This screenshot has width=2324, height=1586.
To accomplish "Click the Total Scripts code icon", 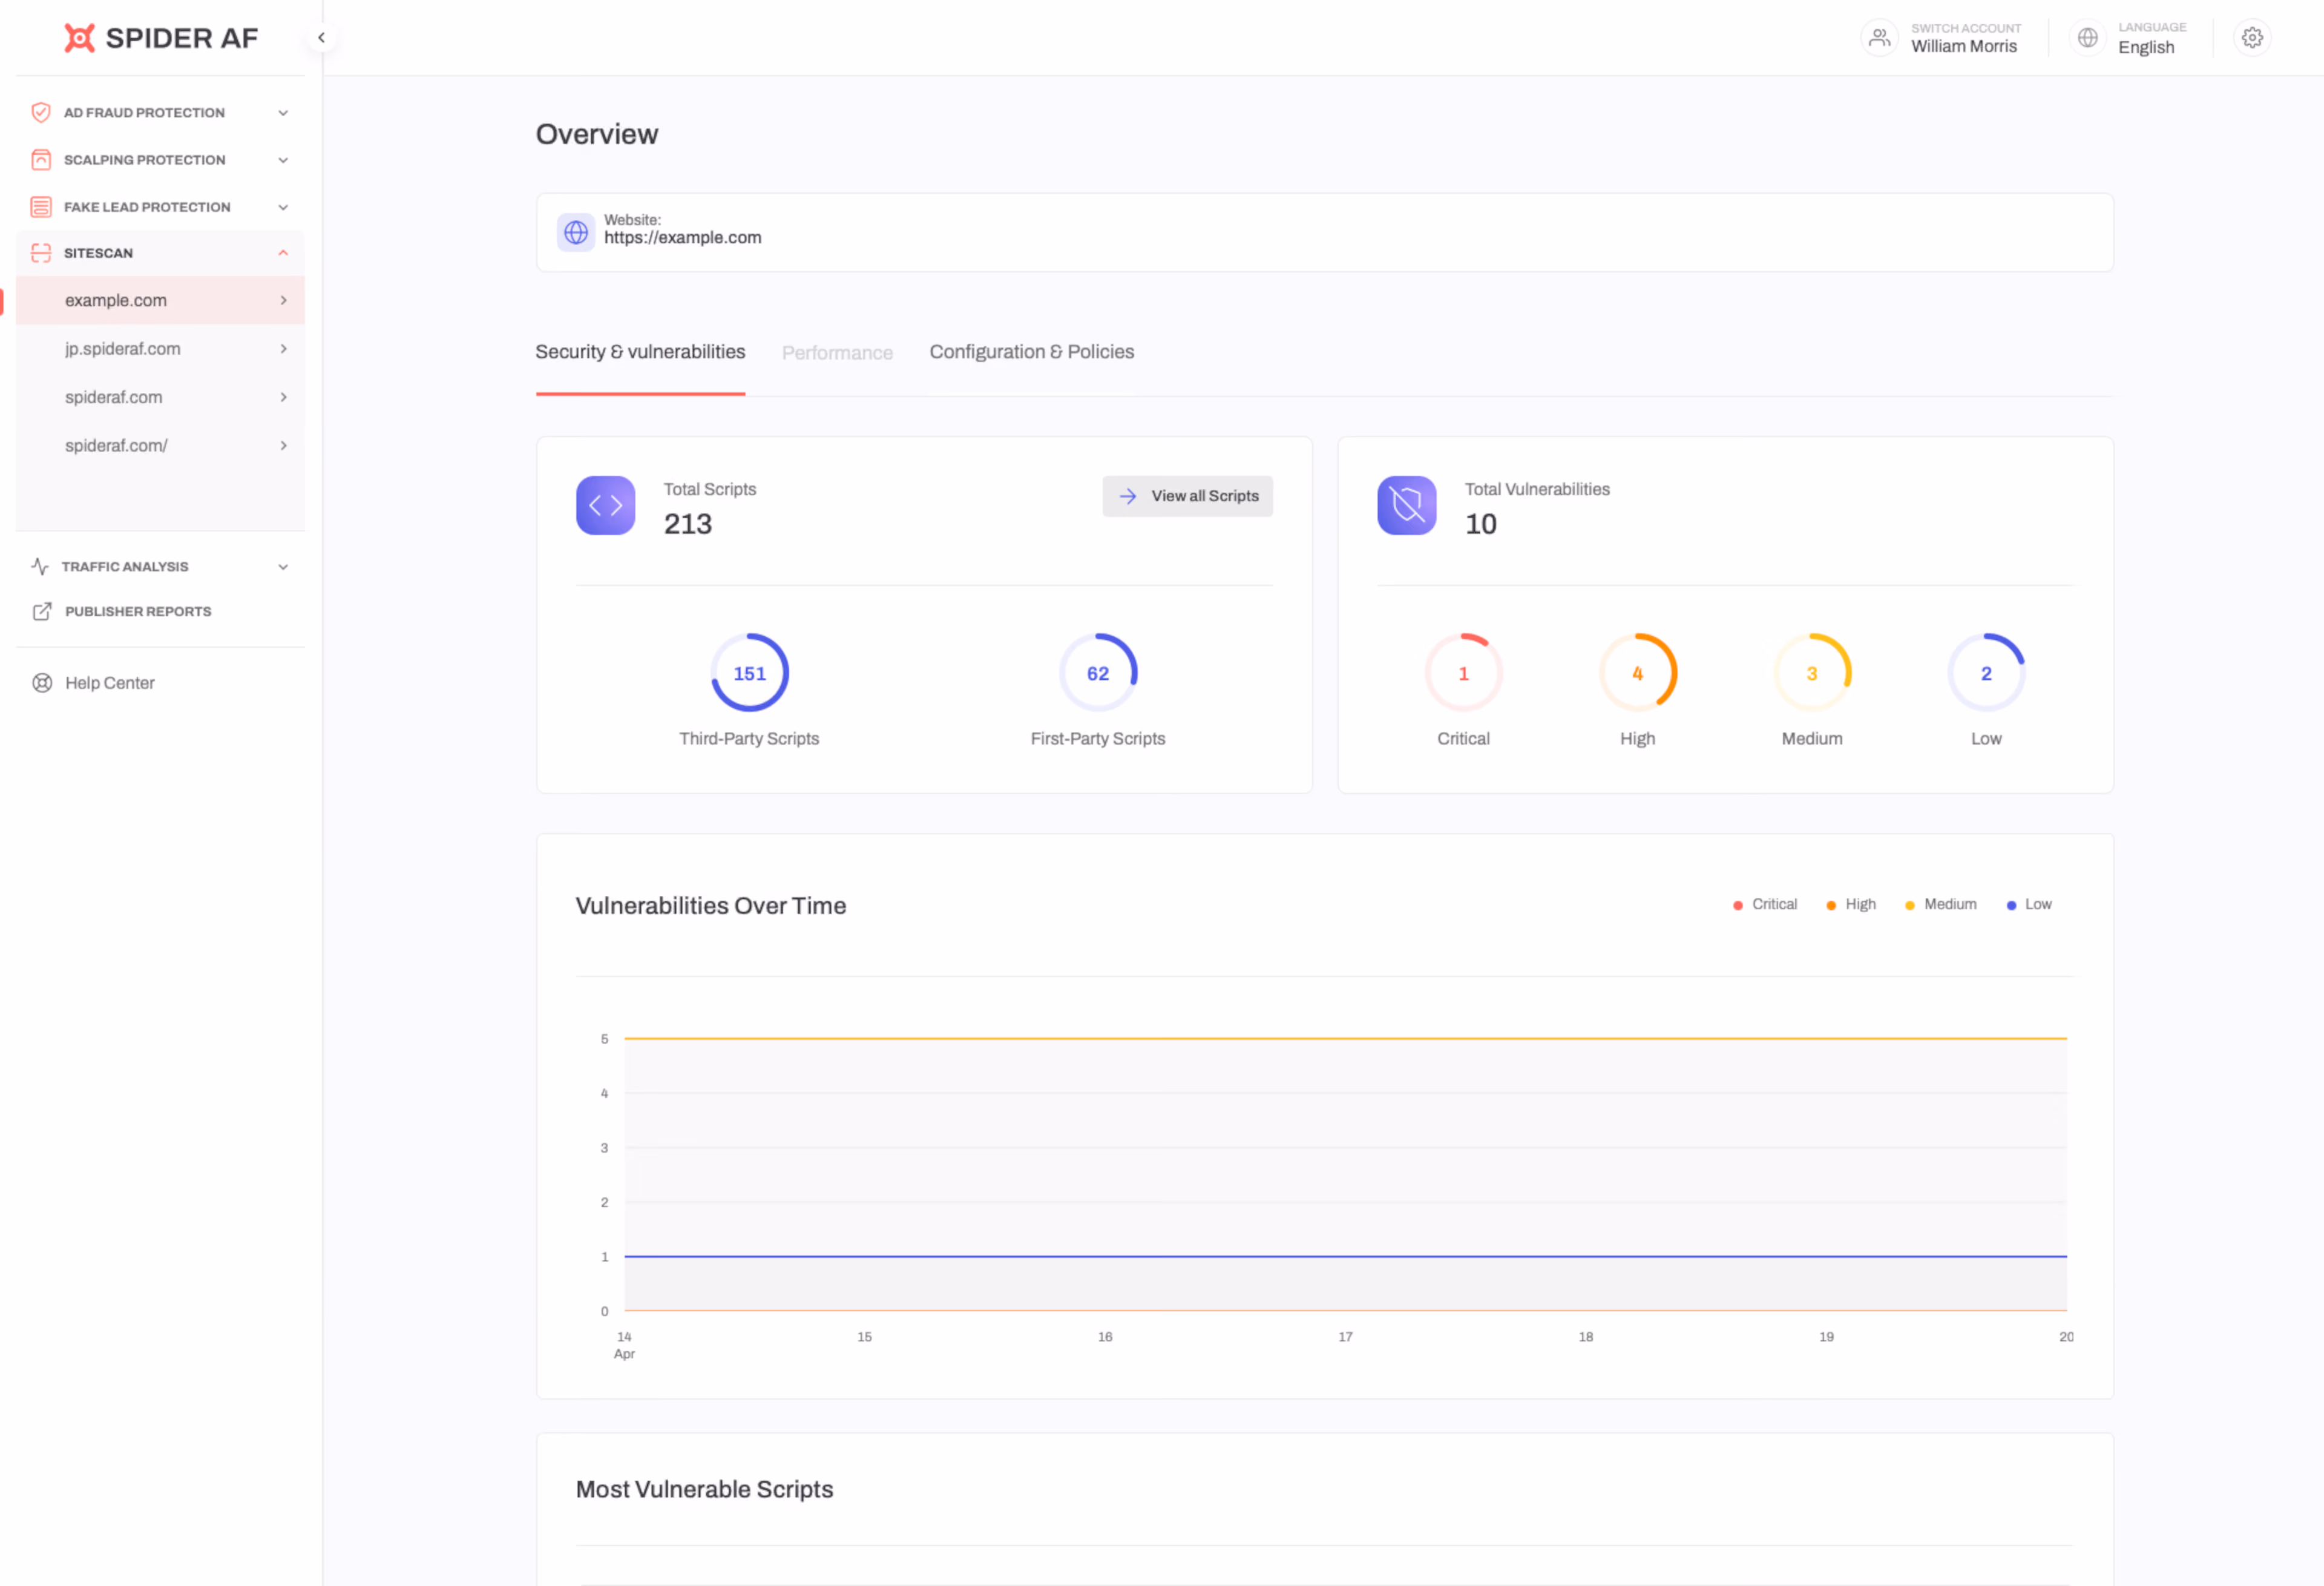I will 606,505.
